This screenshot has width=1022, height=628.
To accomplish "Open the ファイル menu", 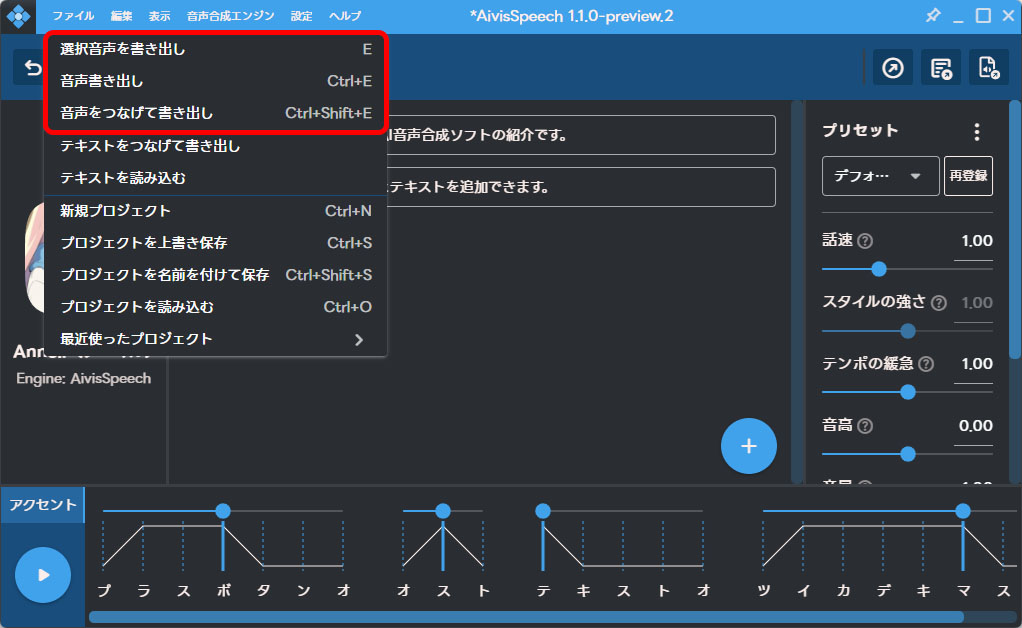I will [73, 16].
